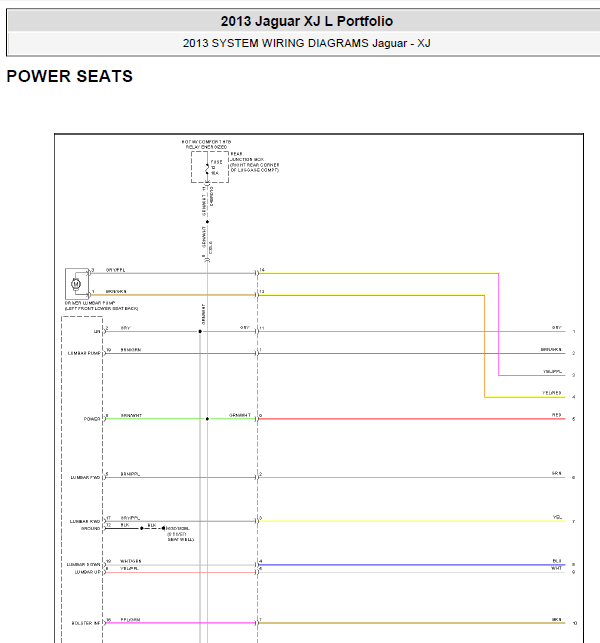Click the 'WHT' wire label at right
The height and width of the screenshot is (643, 600).
point(557,568)
